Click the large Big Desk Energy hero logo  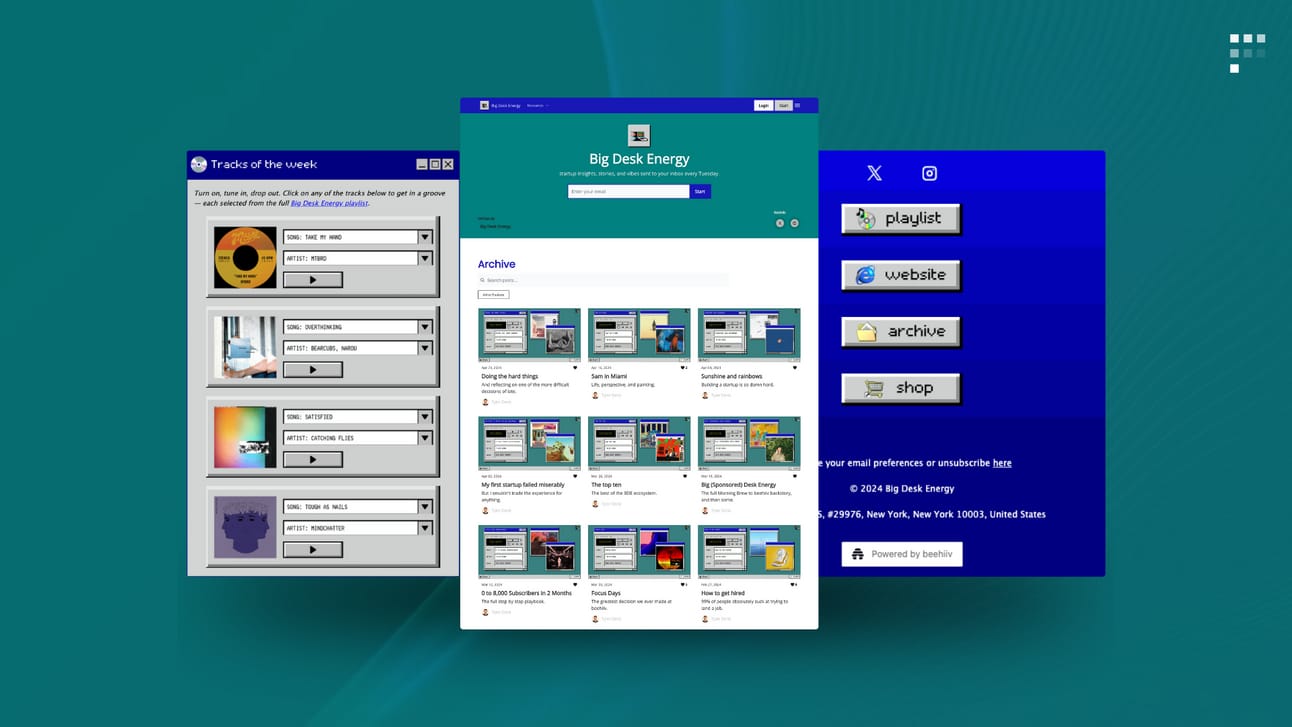click(639, 135)
